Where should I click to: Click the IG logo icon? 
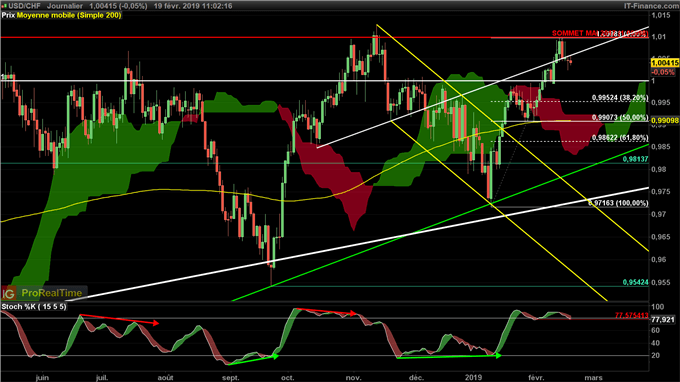pos(9,294)
